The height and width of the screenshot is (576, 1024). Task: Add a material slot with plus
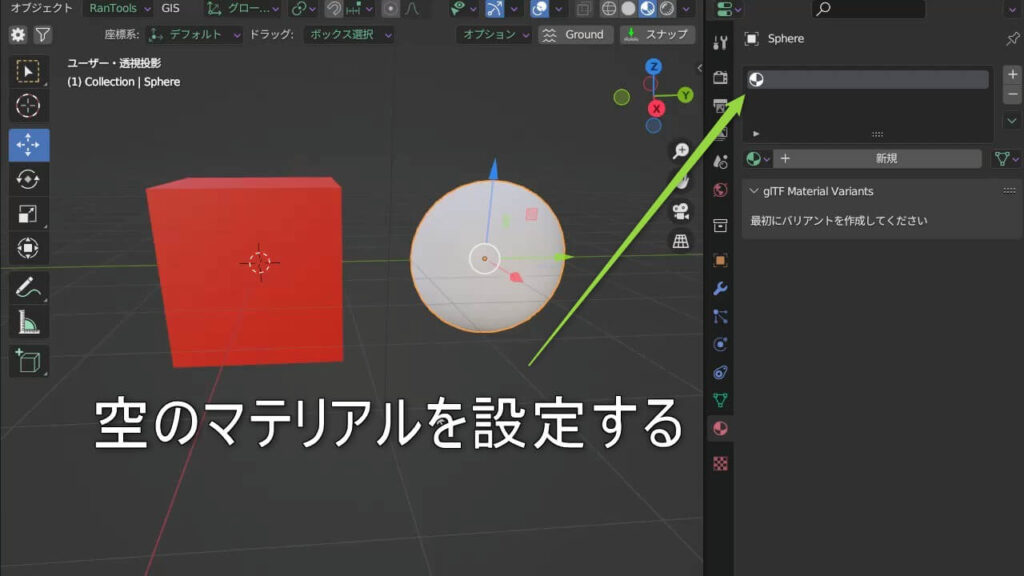tap(1012, 74)
